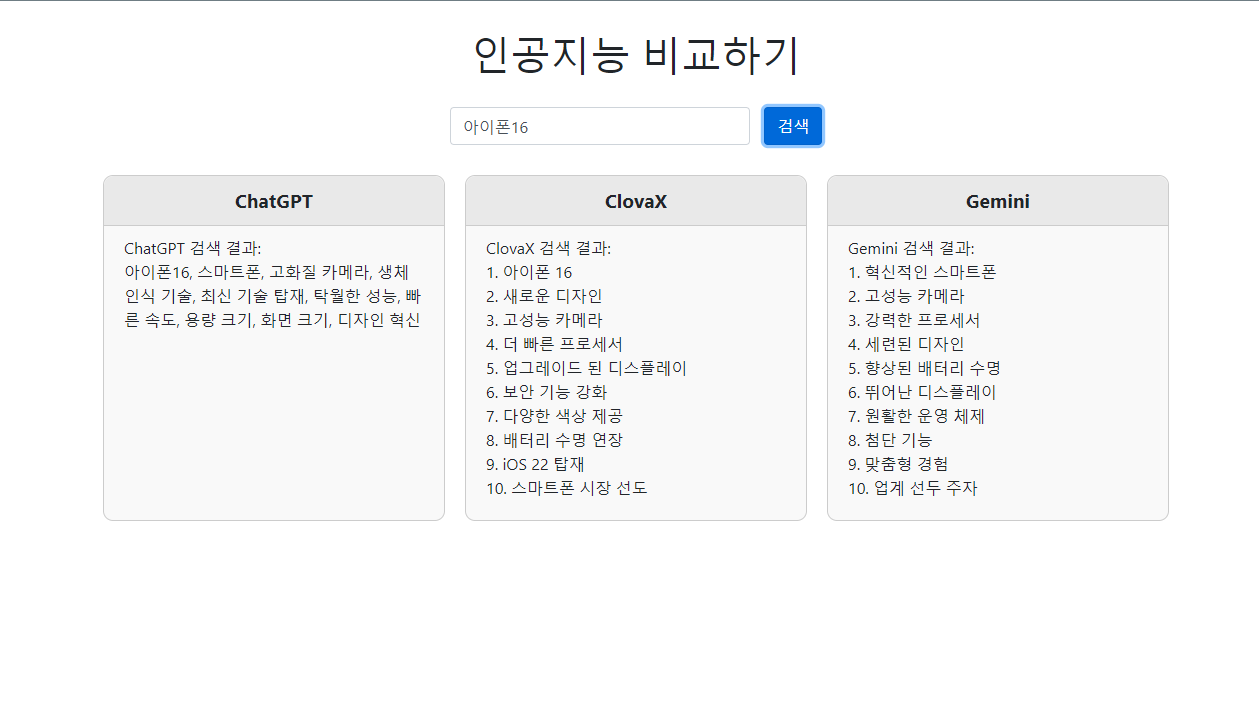The image size is (1259, 701).
Task: Click Gemini item '4. 세련된 디자인'
Action: click(906, 344)
